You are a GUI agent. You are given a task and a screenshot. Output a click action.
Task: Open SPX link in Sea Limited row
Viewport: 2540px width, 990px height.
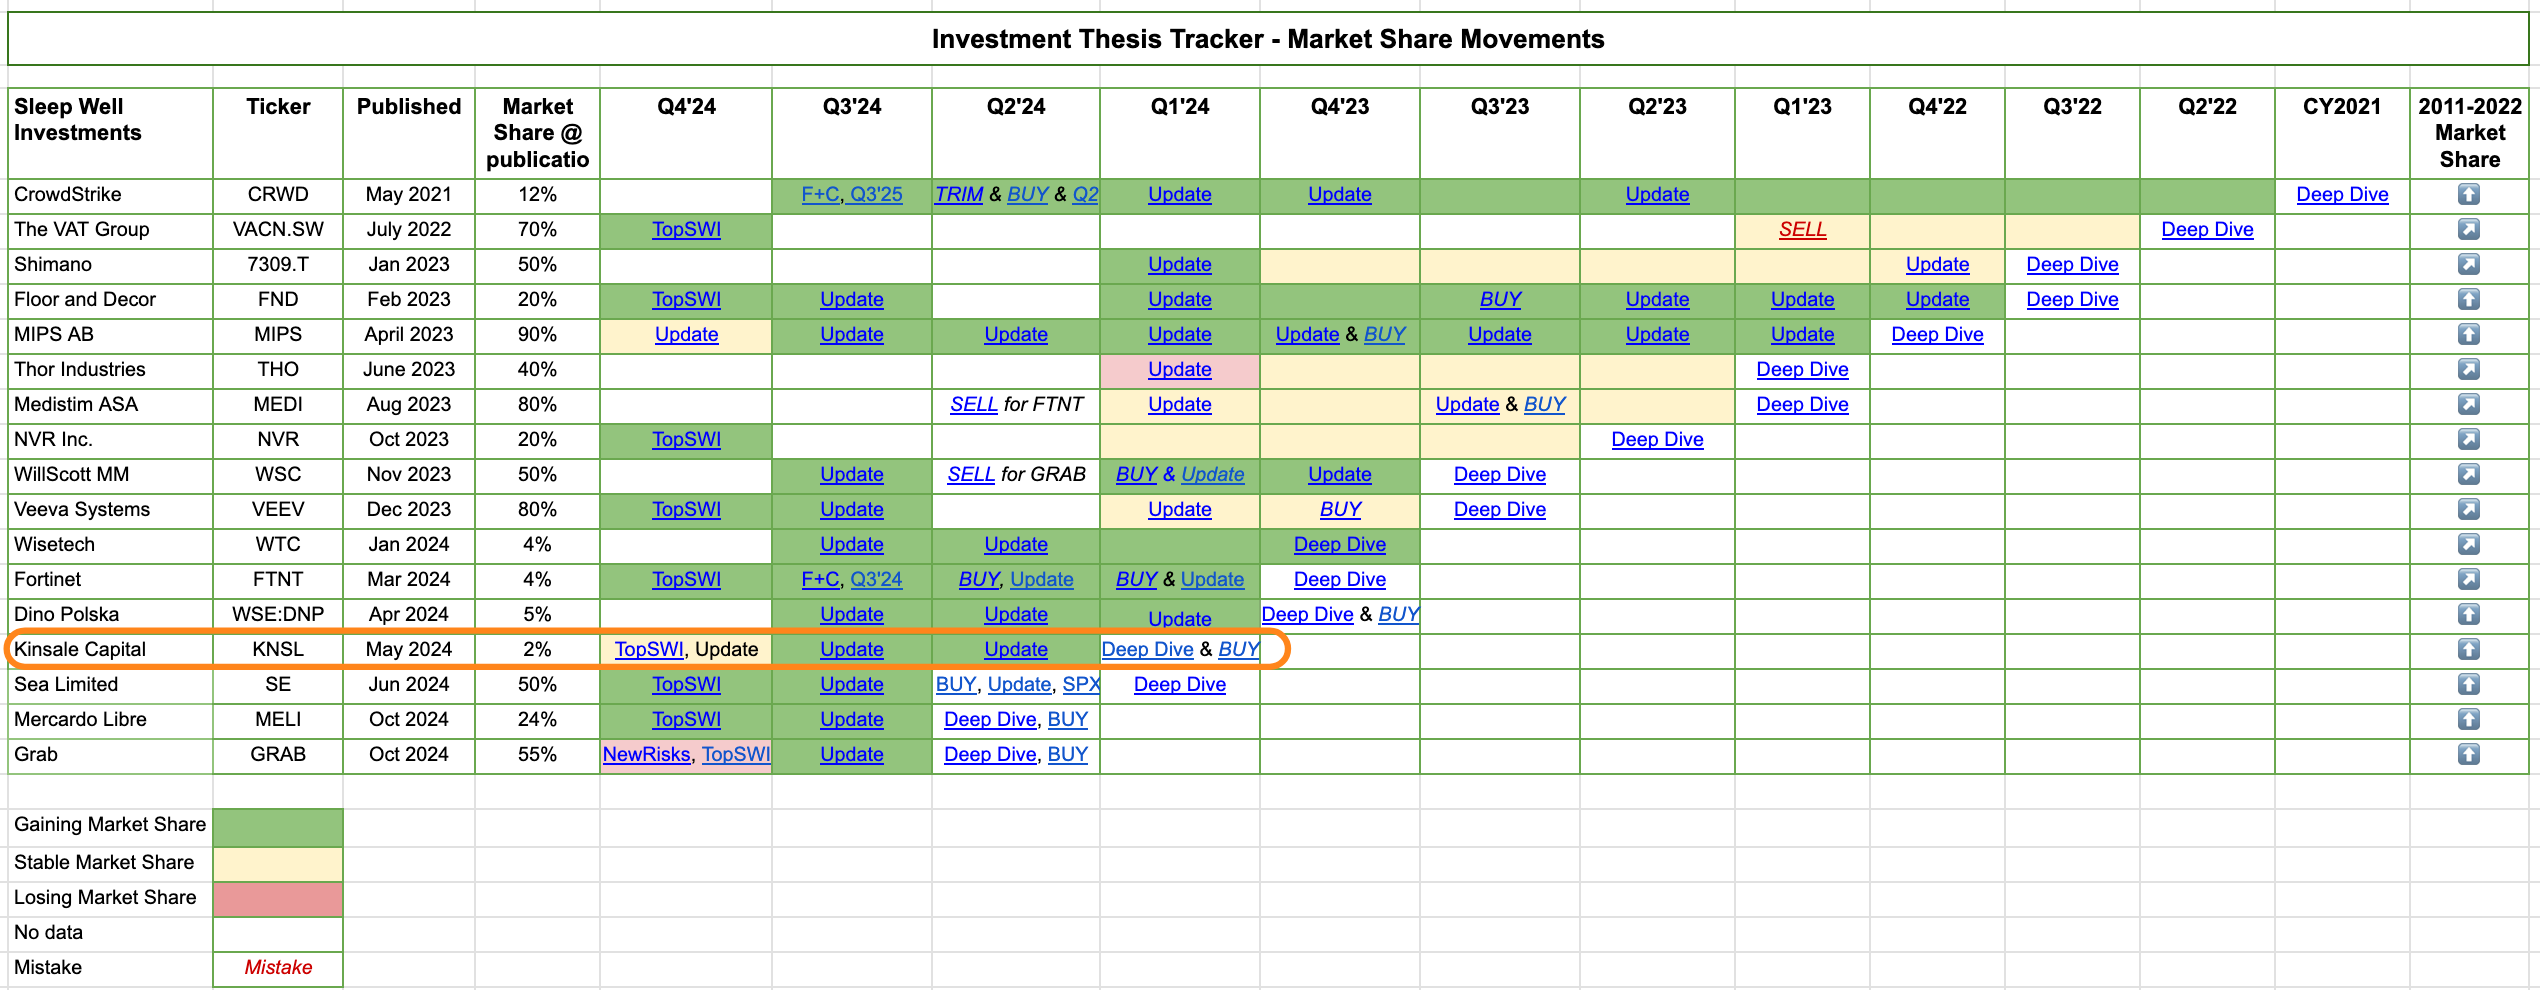tap(1081, 685)
